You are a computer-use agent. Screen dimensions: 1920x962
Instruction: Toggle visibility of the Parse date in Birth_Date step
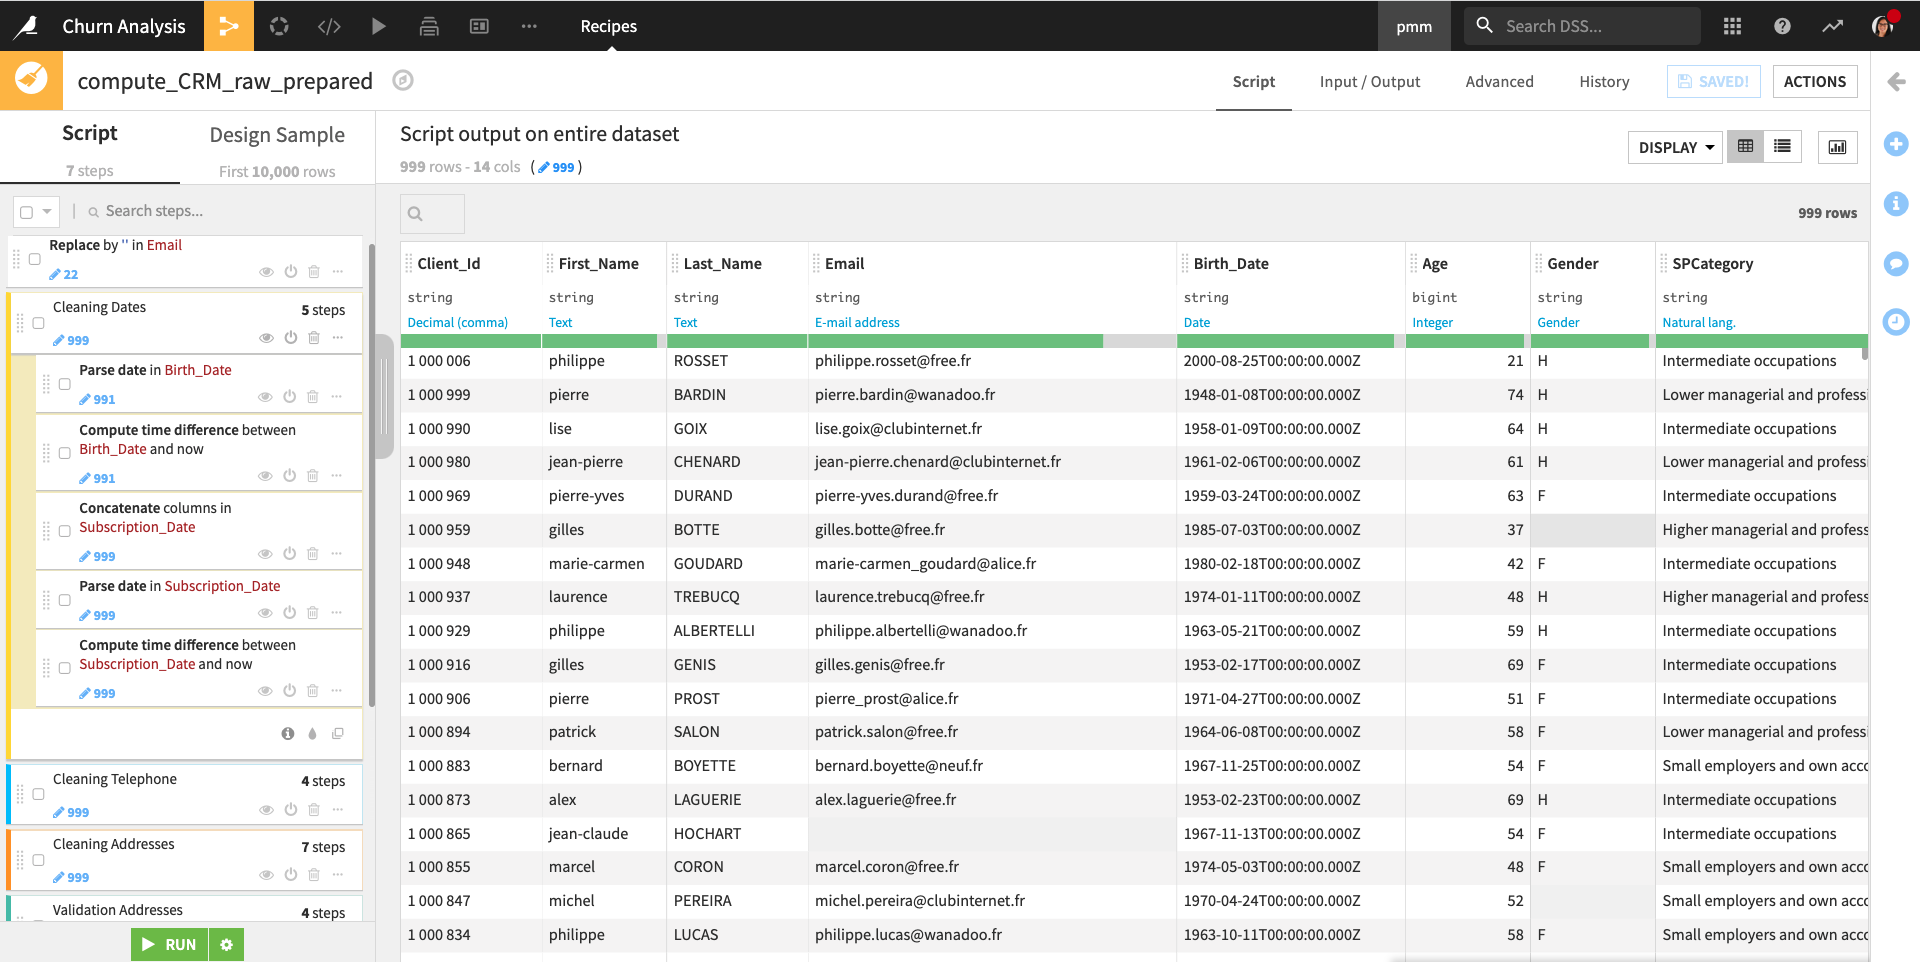(x=265, y=396)
